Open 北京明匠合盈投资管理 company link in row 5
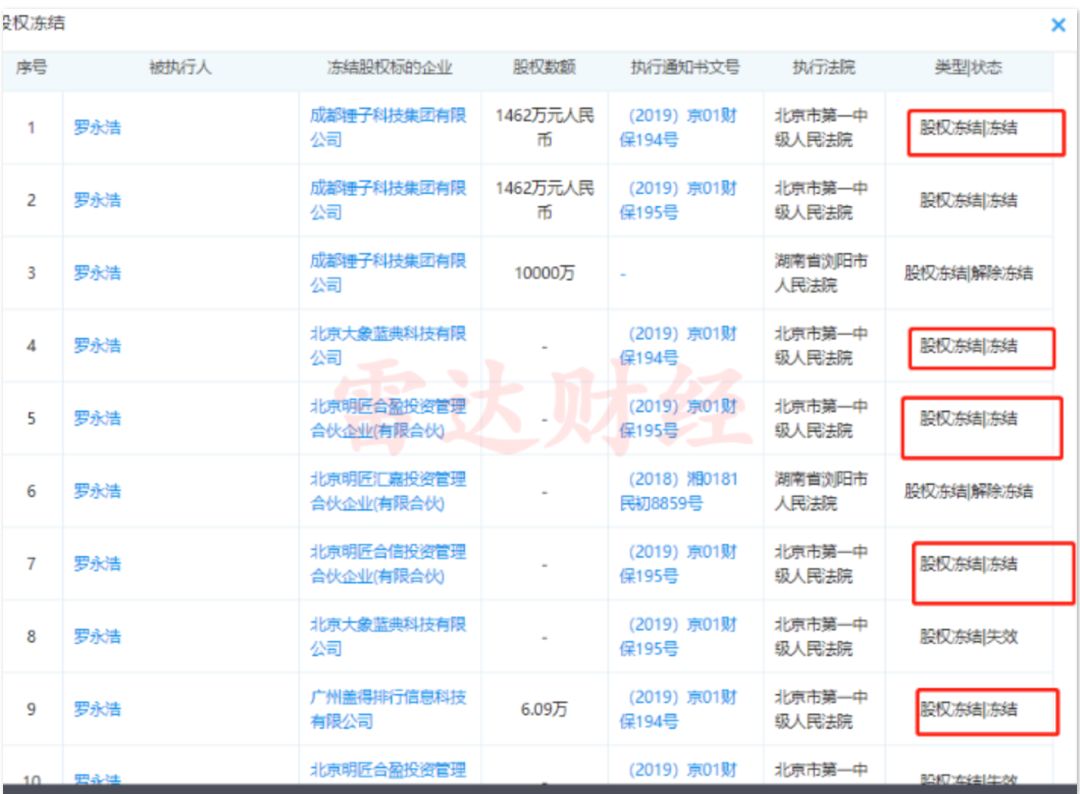The width and height of the screenshot is (1080, 794). click(x=388, y=419)
